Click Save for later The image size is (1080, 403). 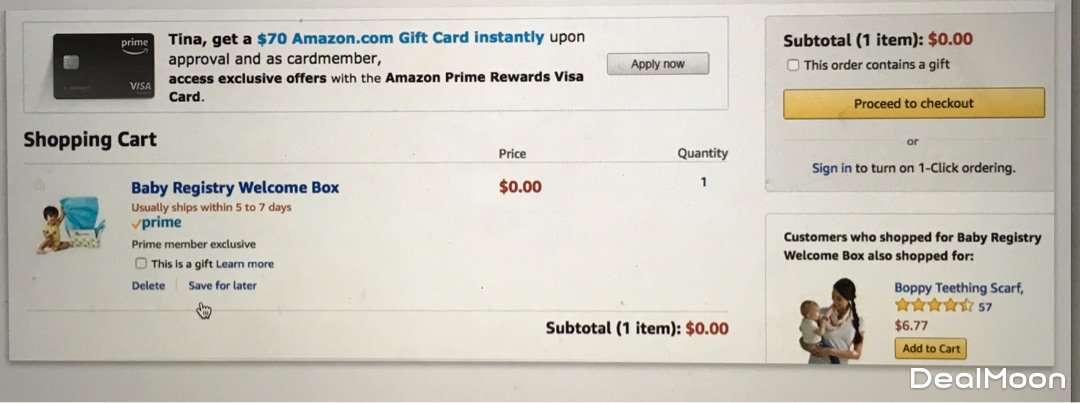pyautogui.click(x=222, y=286)
